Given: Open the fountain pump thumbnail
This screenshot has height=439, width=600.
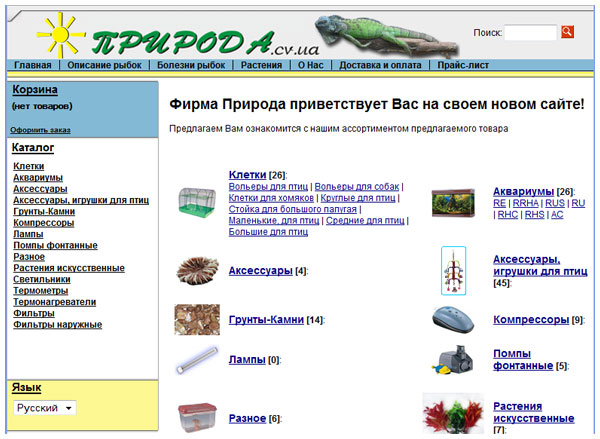Looking at the screenshot, I should 453,360.
